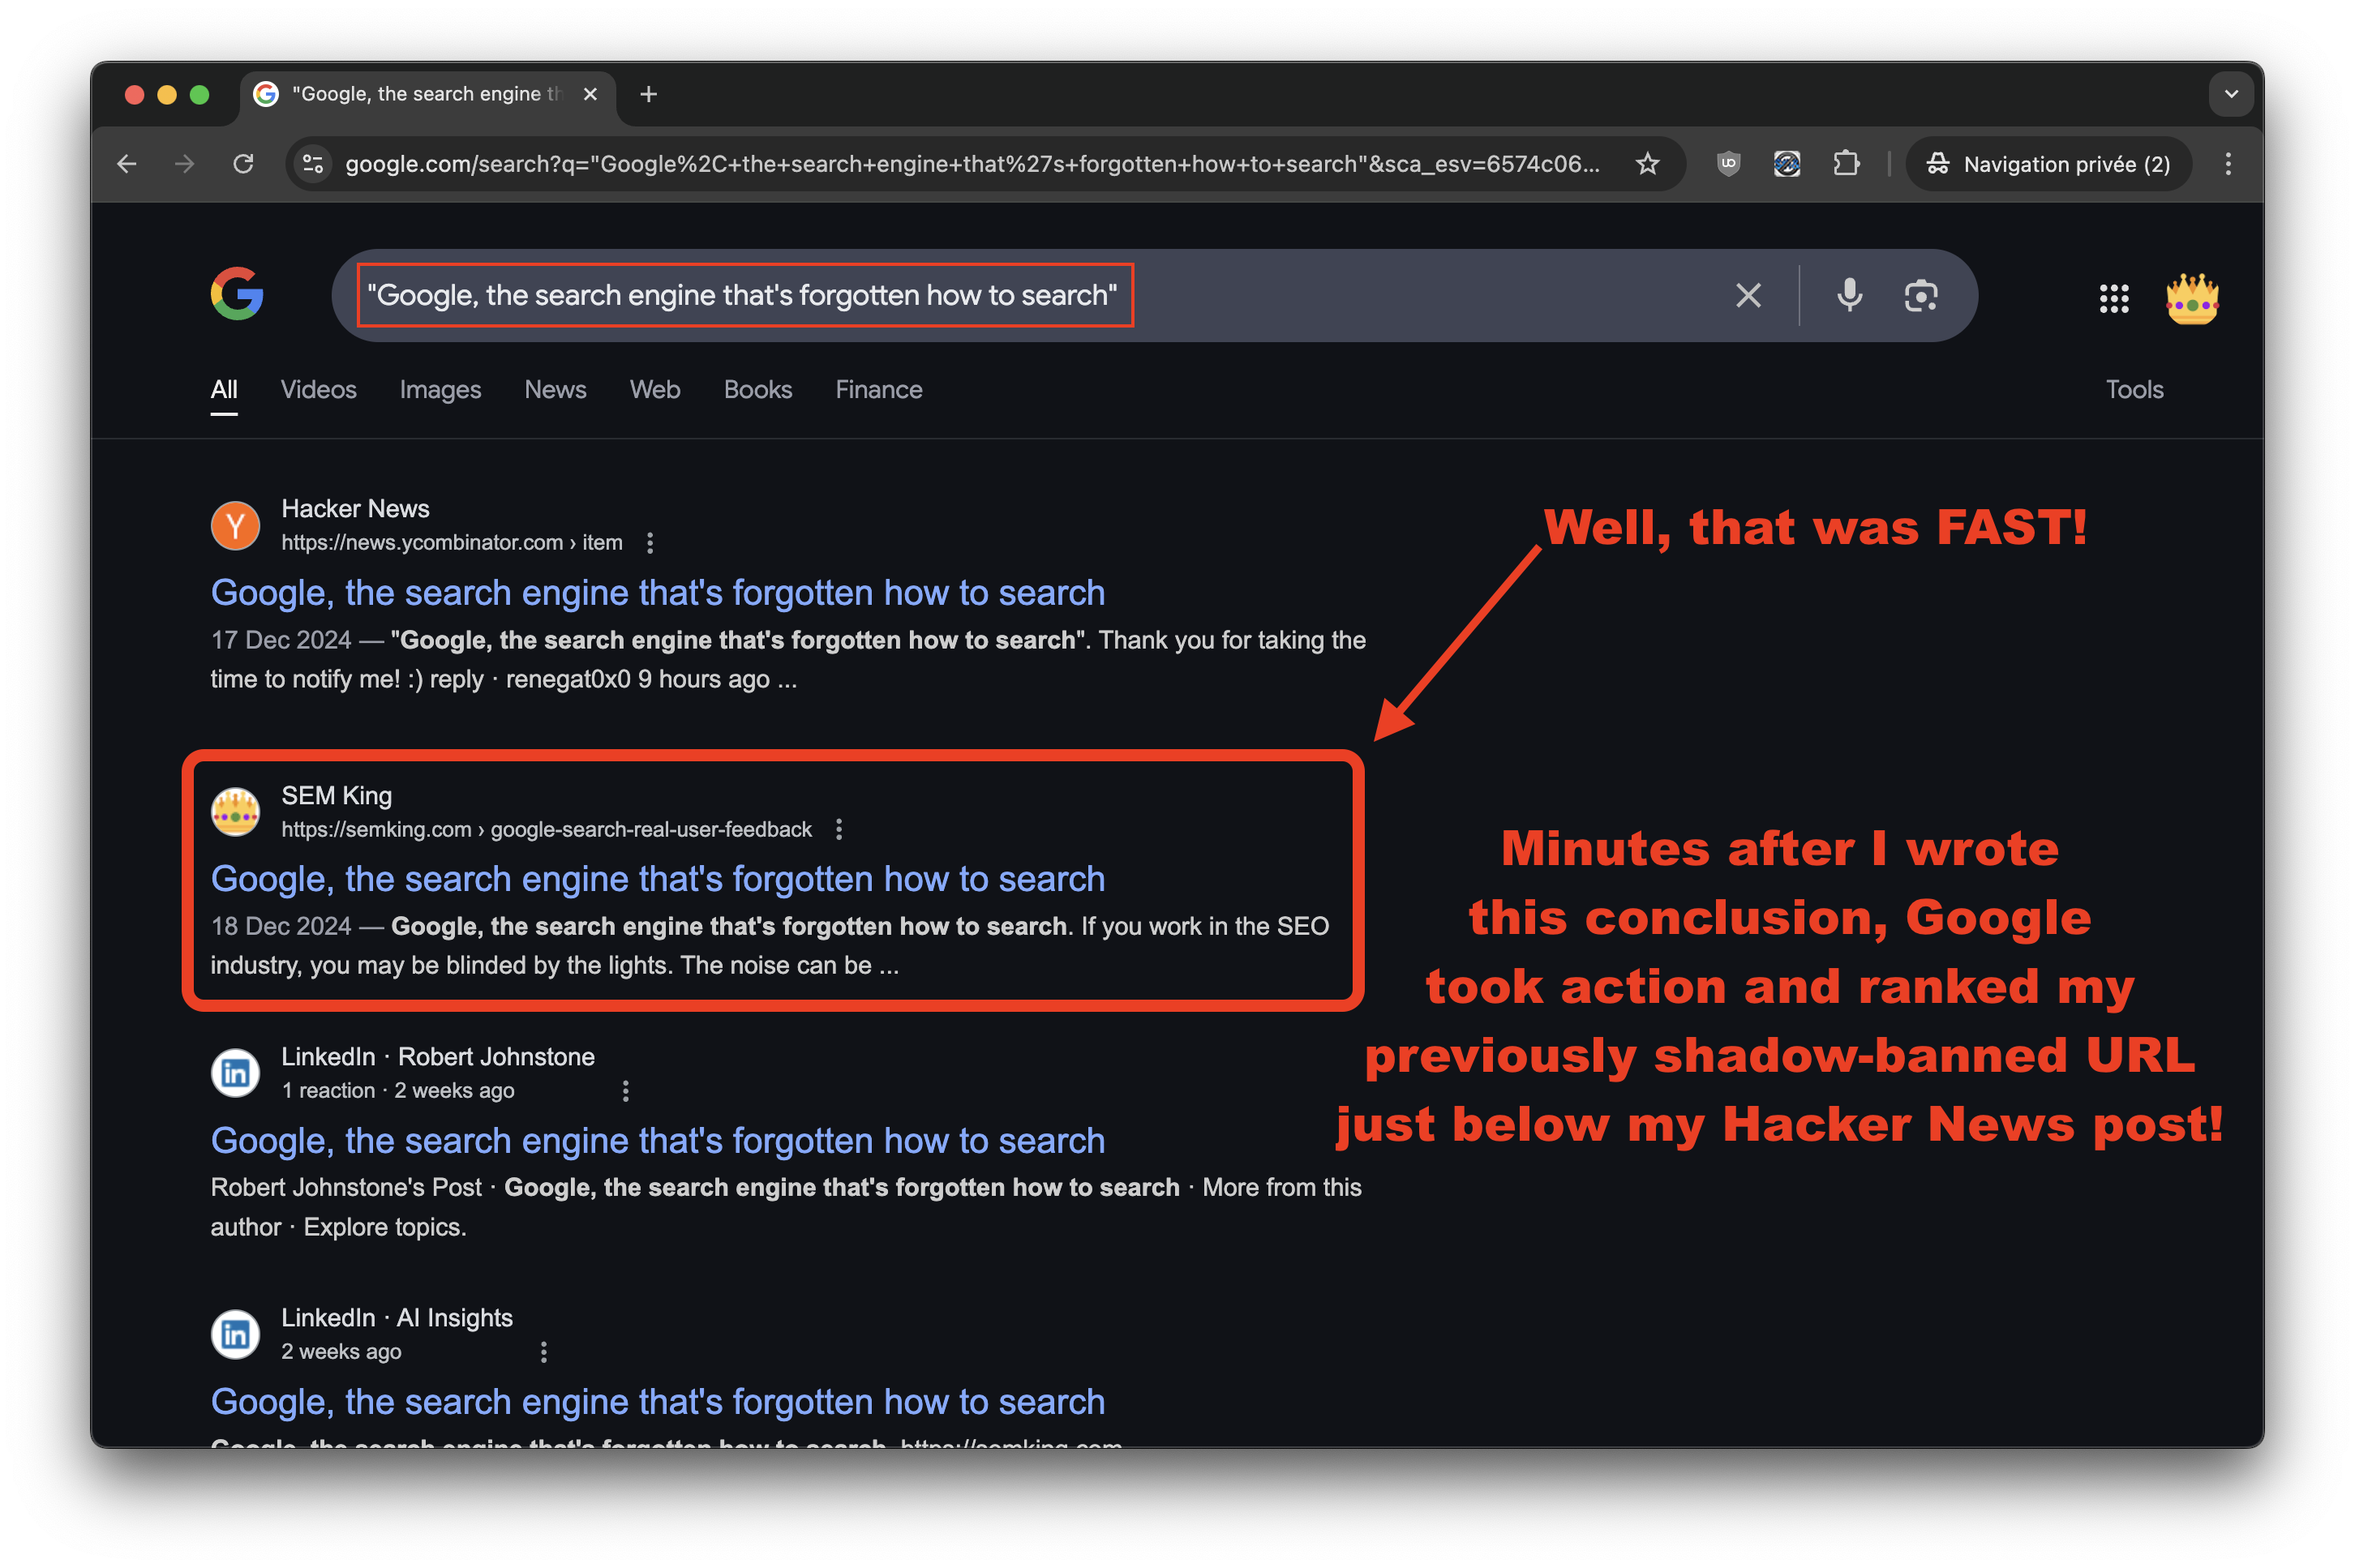Click 'LinkedIn · AI Insights' source text
The width and height of the screenshot is (2355, 1568).
tap(397, 1318)
